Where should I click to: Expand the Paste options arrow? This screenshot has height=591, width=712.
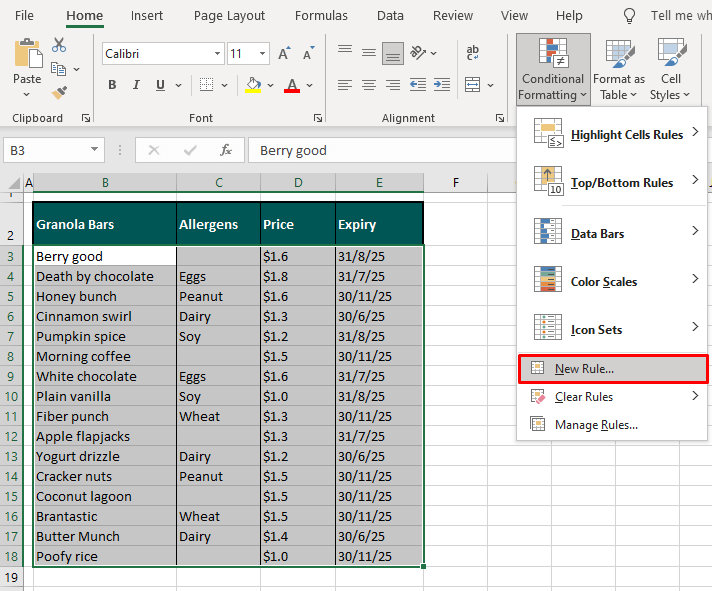click(27, 94)
